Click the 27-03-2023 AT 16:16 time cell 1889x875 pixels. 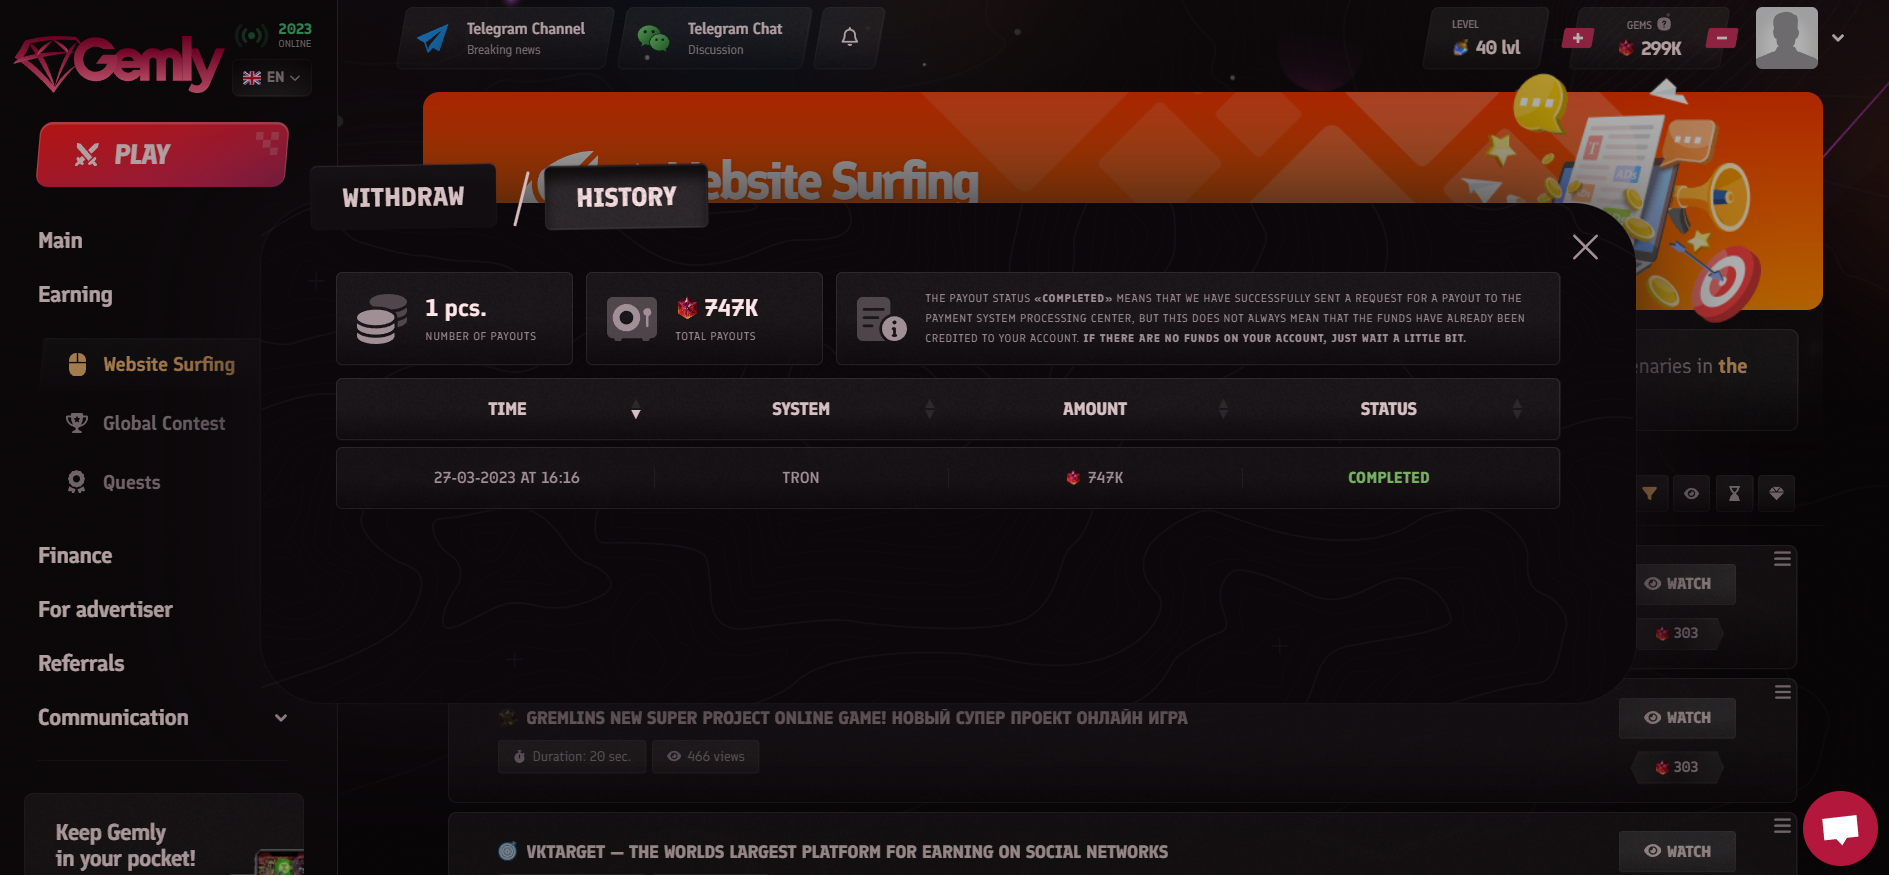coord(507,478)
